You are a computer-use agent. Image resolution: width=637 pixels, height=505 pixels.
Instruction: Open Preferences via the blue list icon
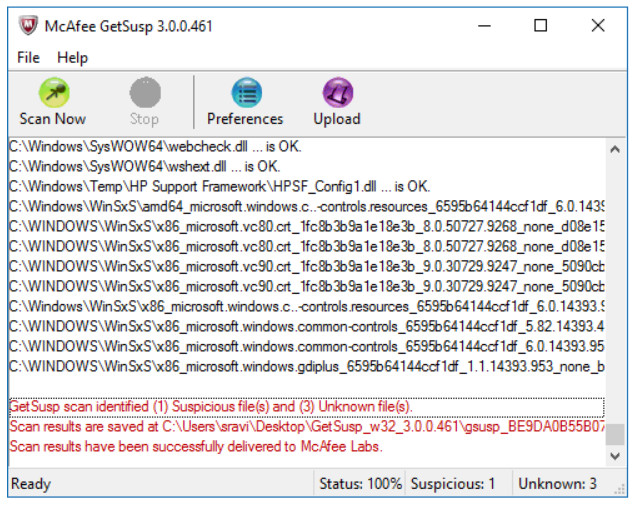click(247, 92)
